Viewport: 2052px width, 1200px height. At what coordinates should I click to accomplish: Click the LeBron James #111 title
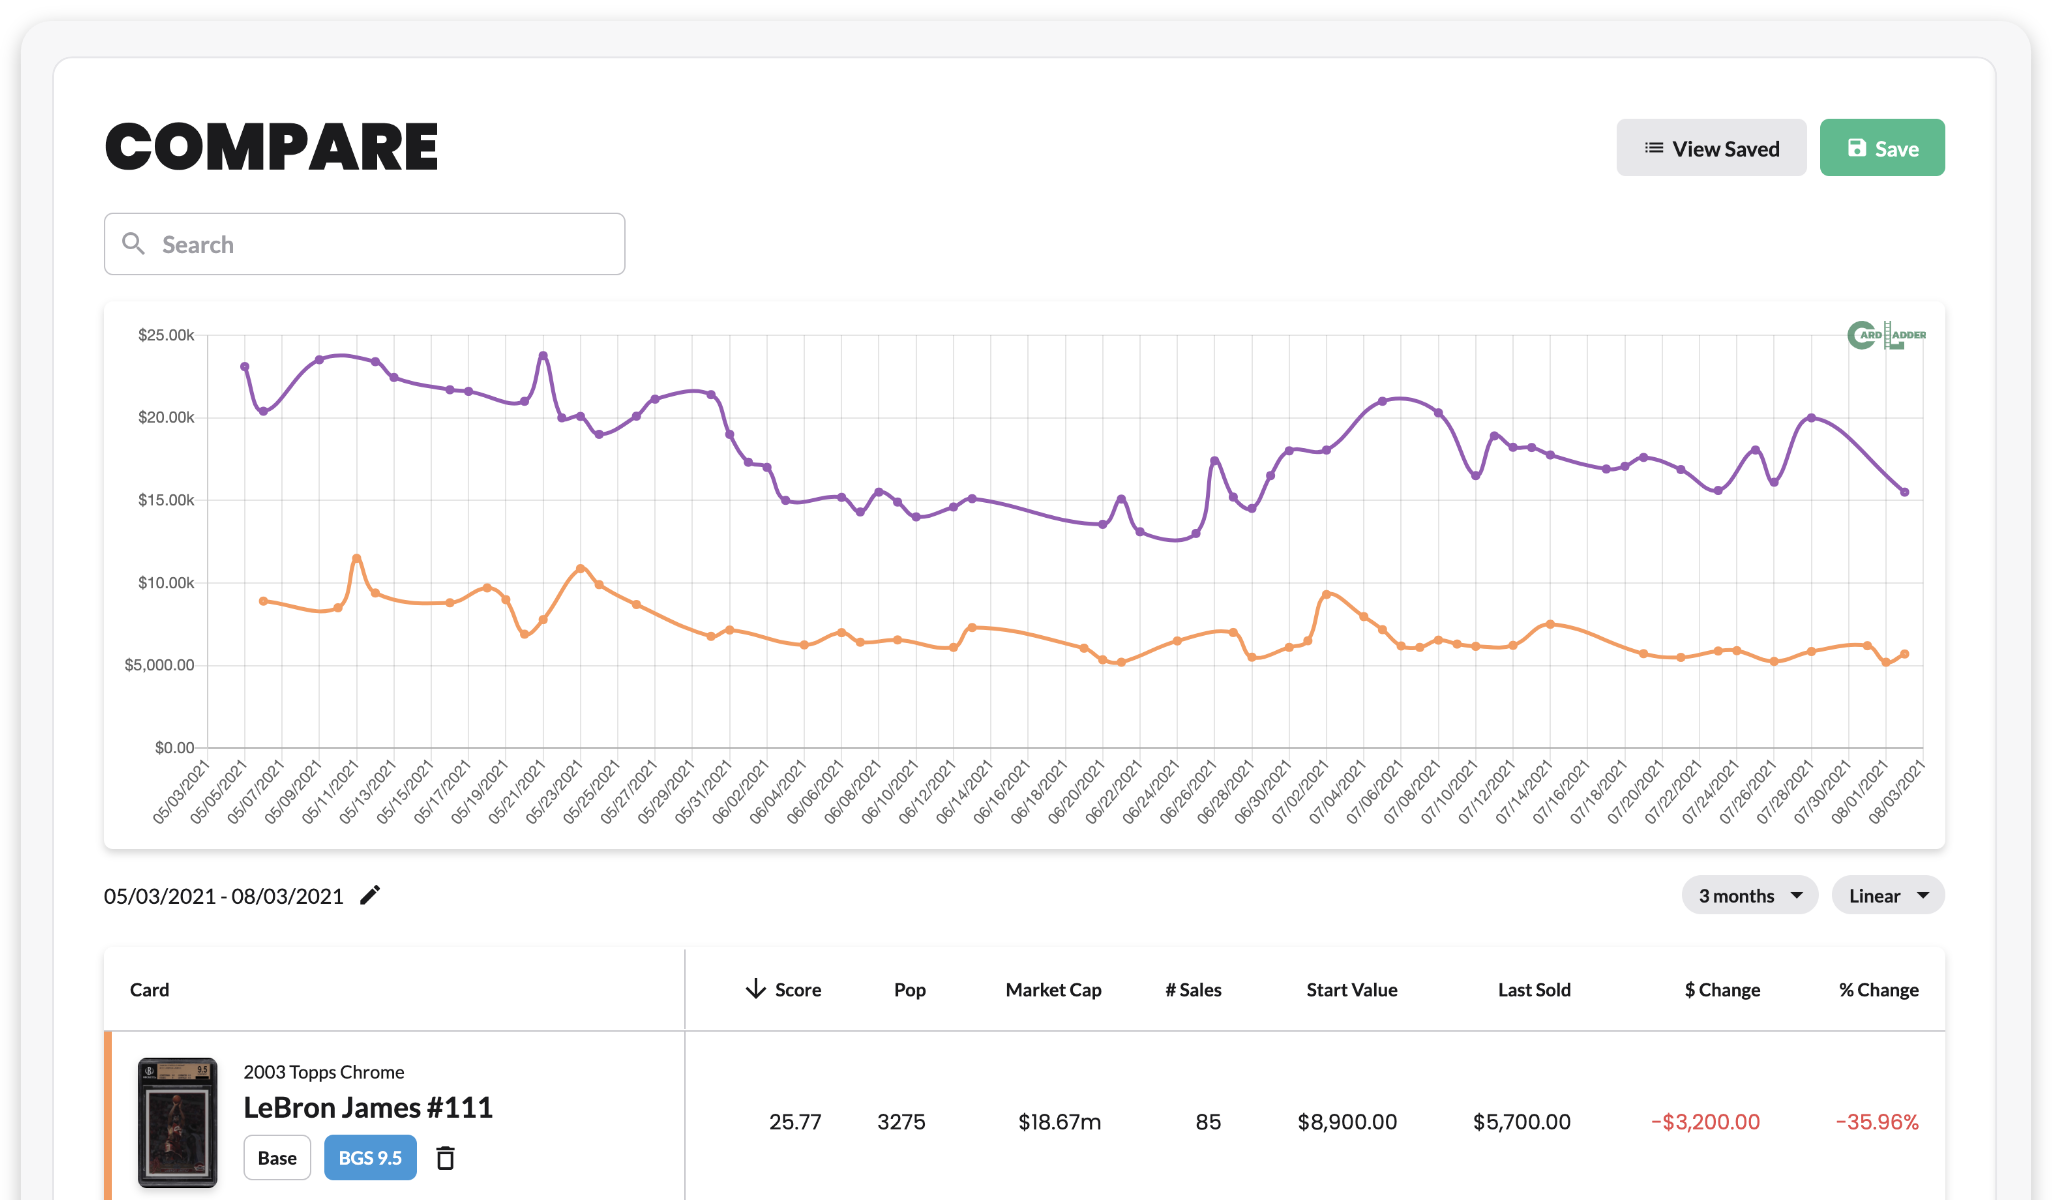[368, 1107]
